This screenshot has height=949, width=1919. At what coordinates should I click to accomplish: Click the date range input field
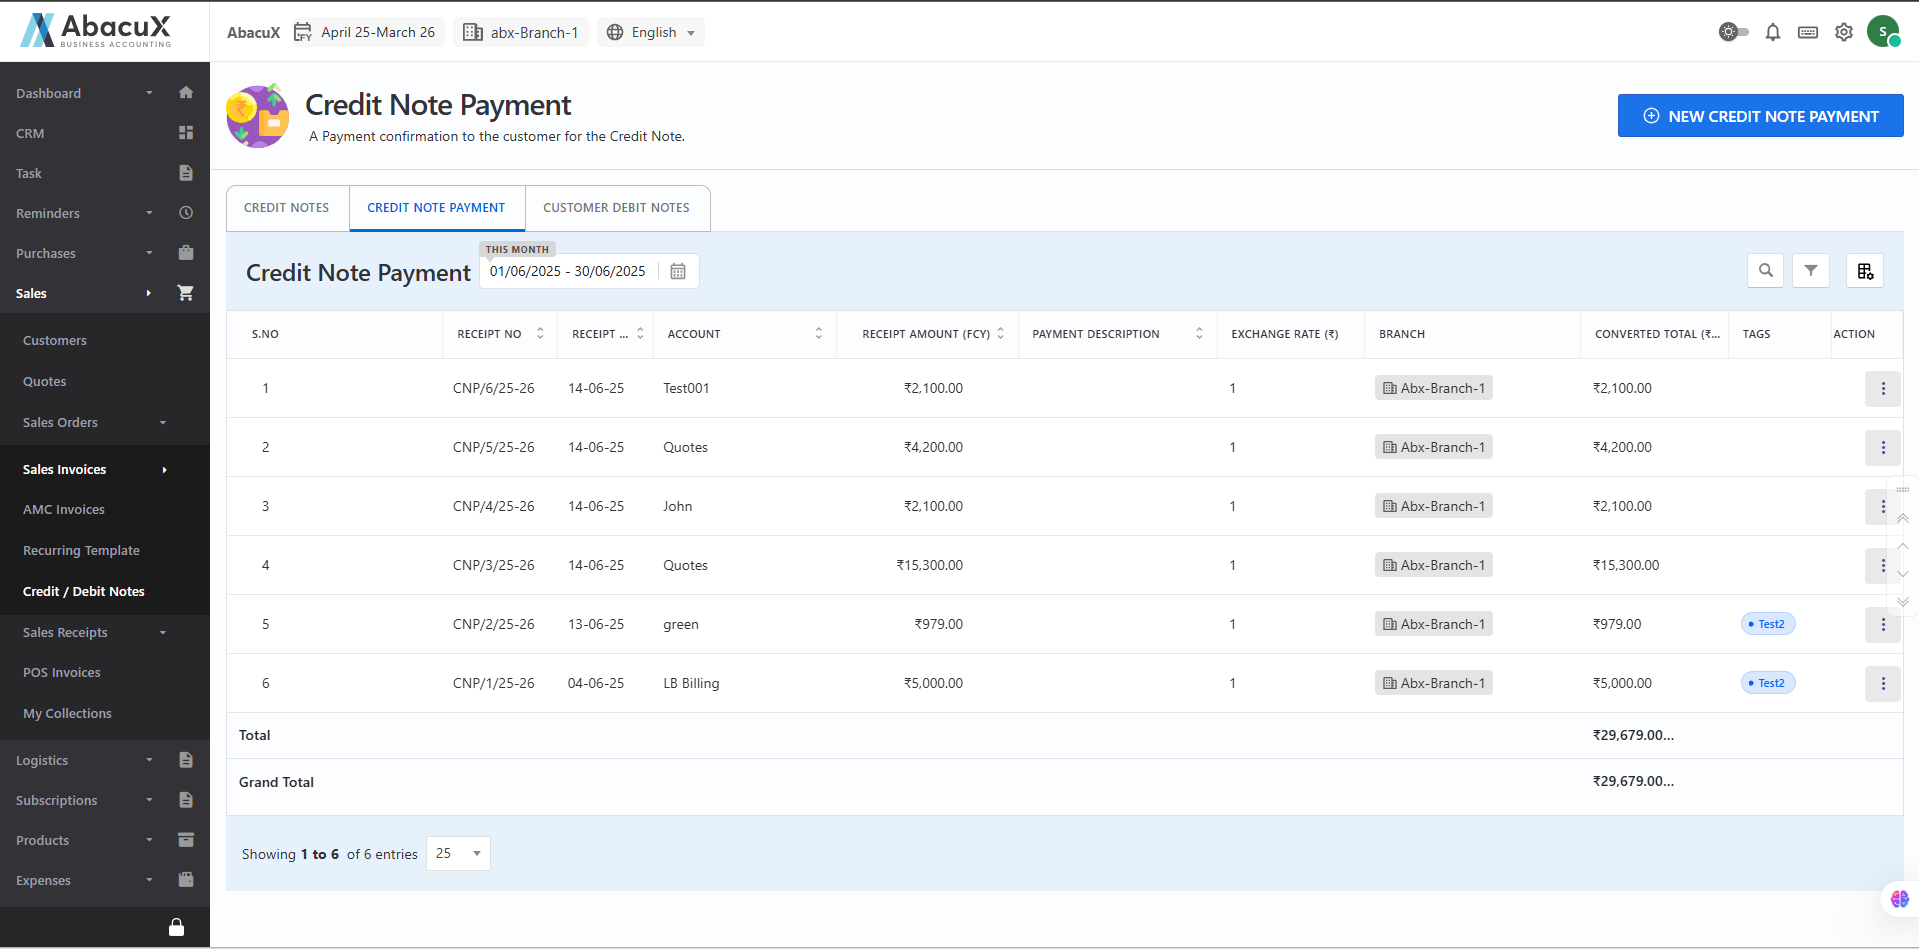click(567, 272)
